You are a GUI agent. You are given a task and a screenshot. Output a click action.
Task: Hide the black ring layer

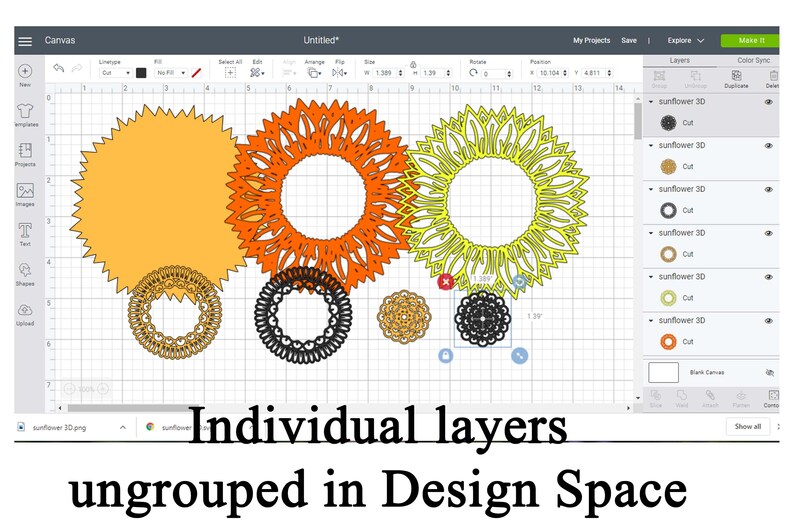tap(768, 189)
